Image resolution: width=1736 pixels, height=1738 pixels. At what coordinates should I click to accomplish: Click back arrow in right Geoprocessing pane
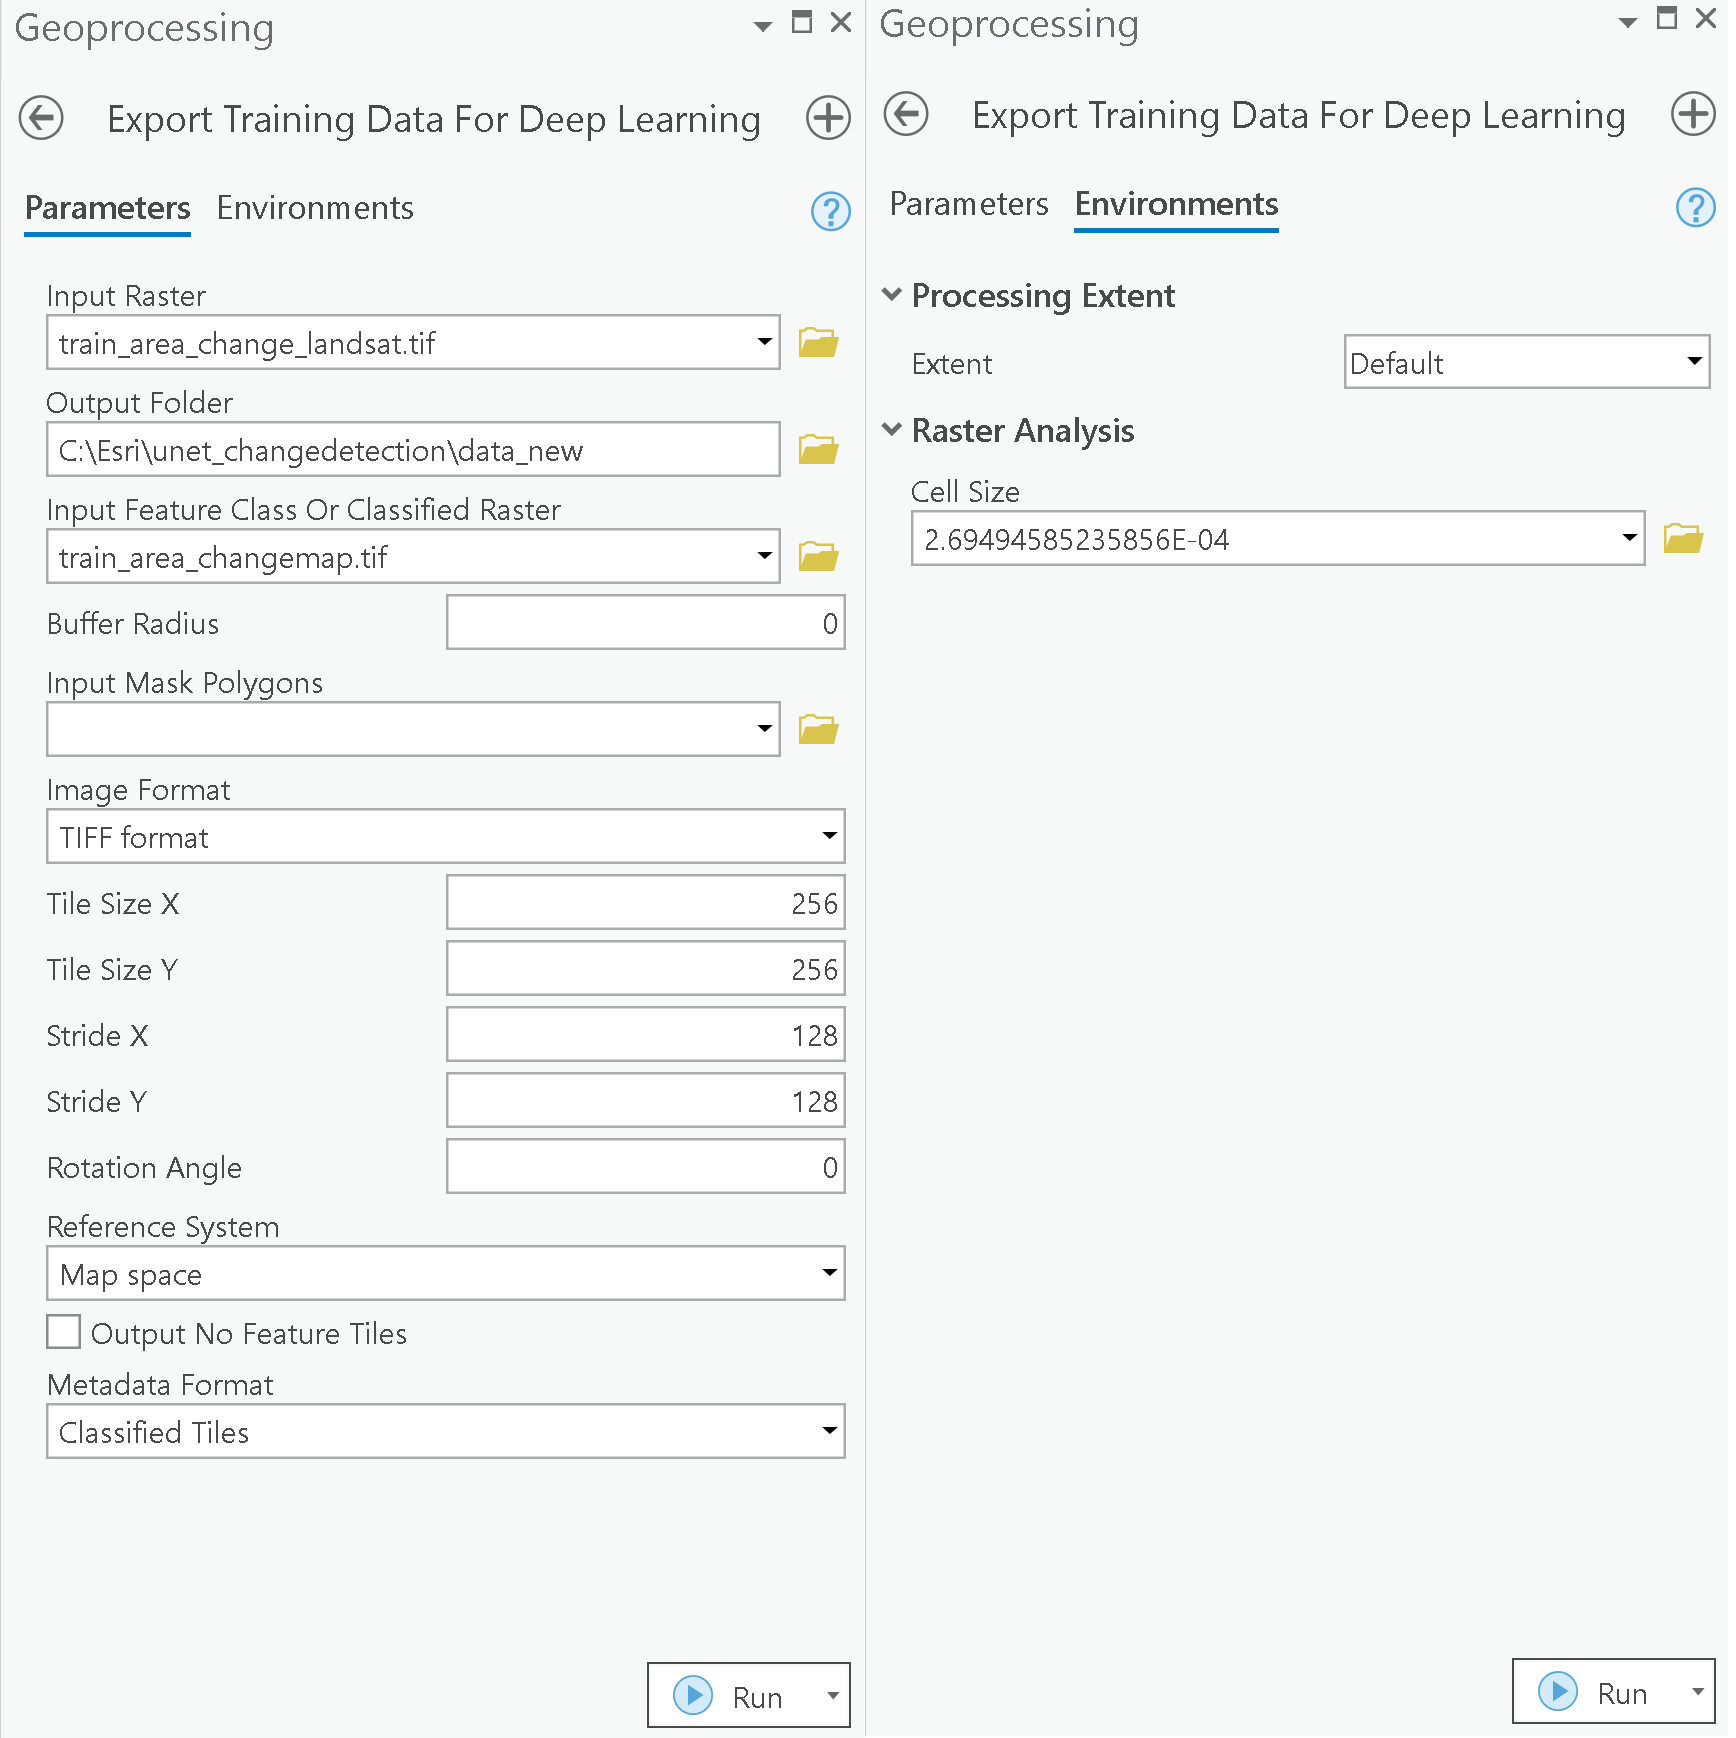906,114
